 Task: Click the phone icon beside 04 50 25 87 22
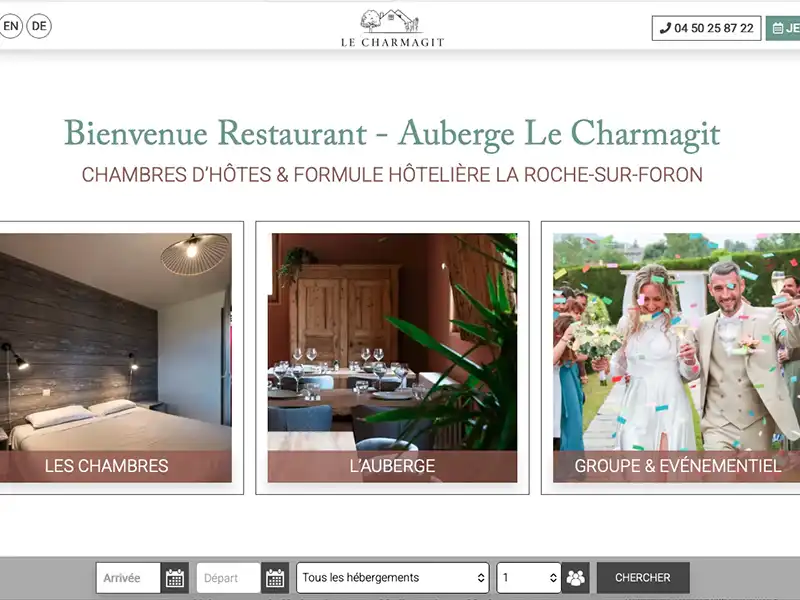pos(665,28)
